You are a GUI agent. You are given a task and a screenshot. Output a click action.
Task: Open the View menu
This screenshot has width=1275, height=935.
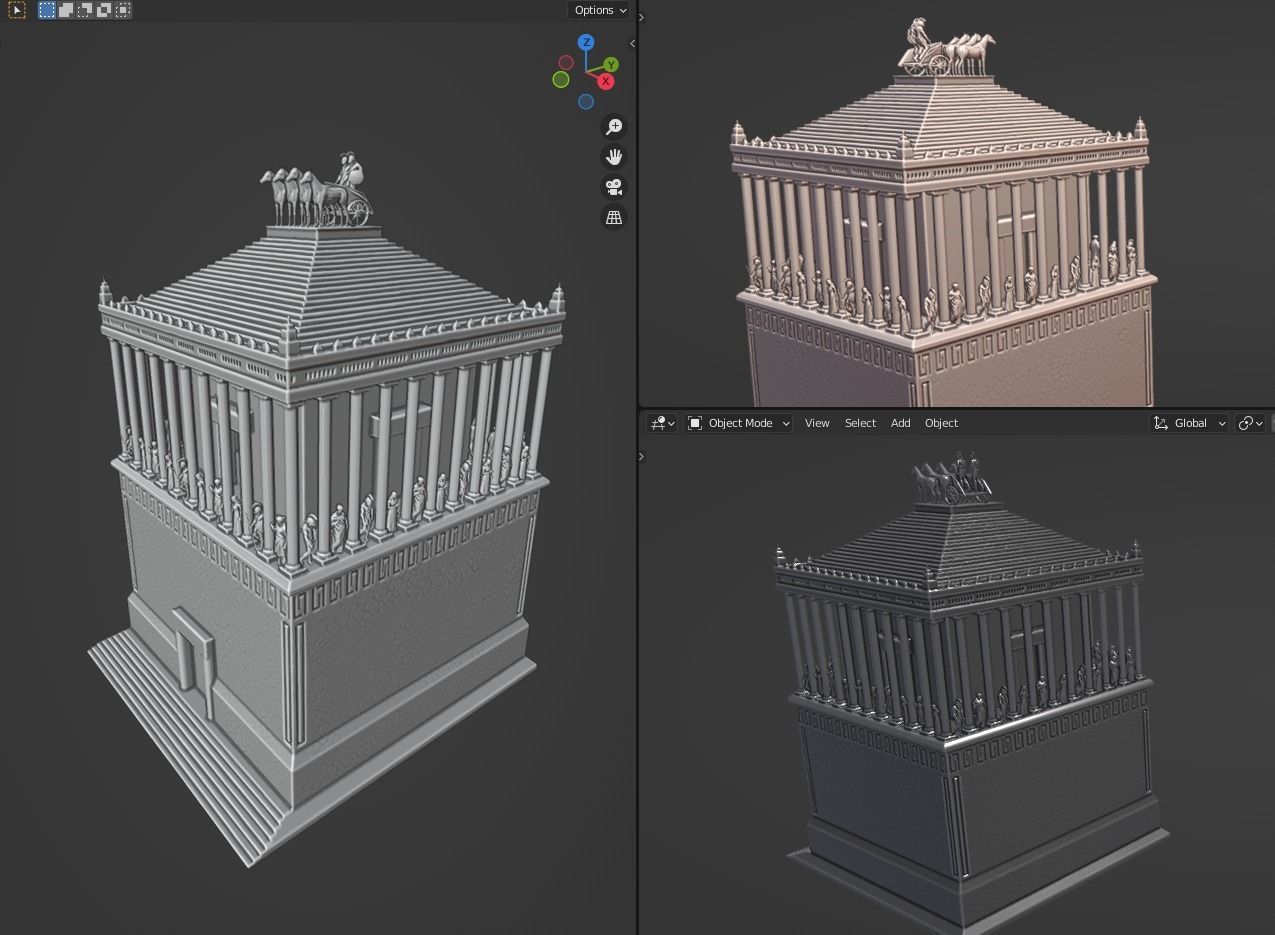click(x=817, y=423)
